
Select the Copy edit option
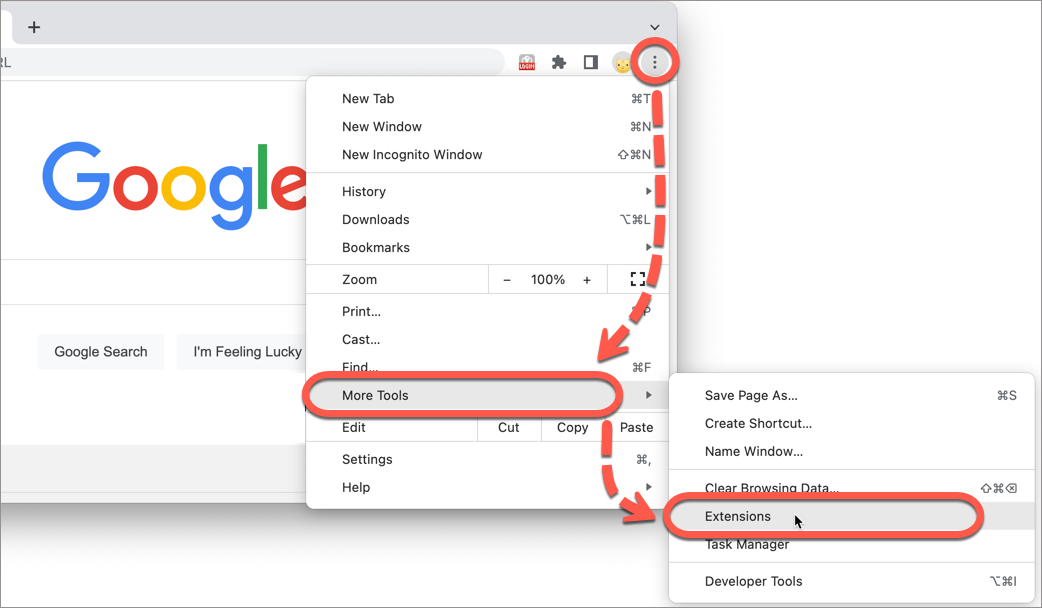(x=573, y=427)
